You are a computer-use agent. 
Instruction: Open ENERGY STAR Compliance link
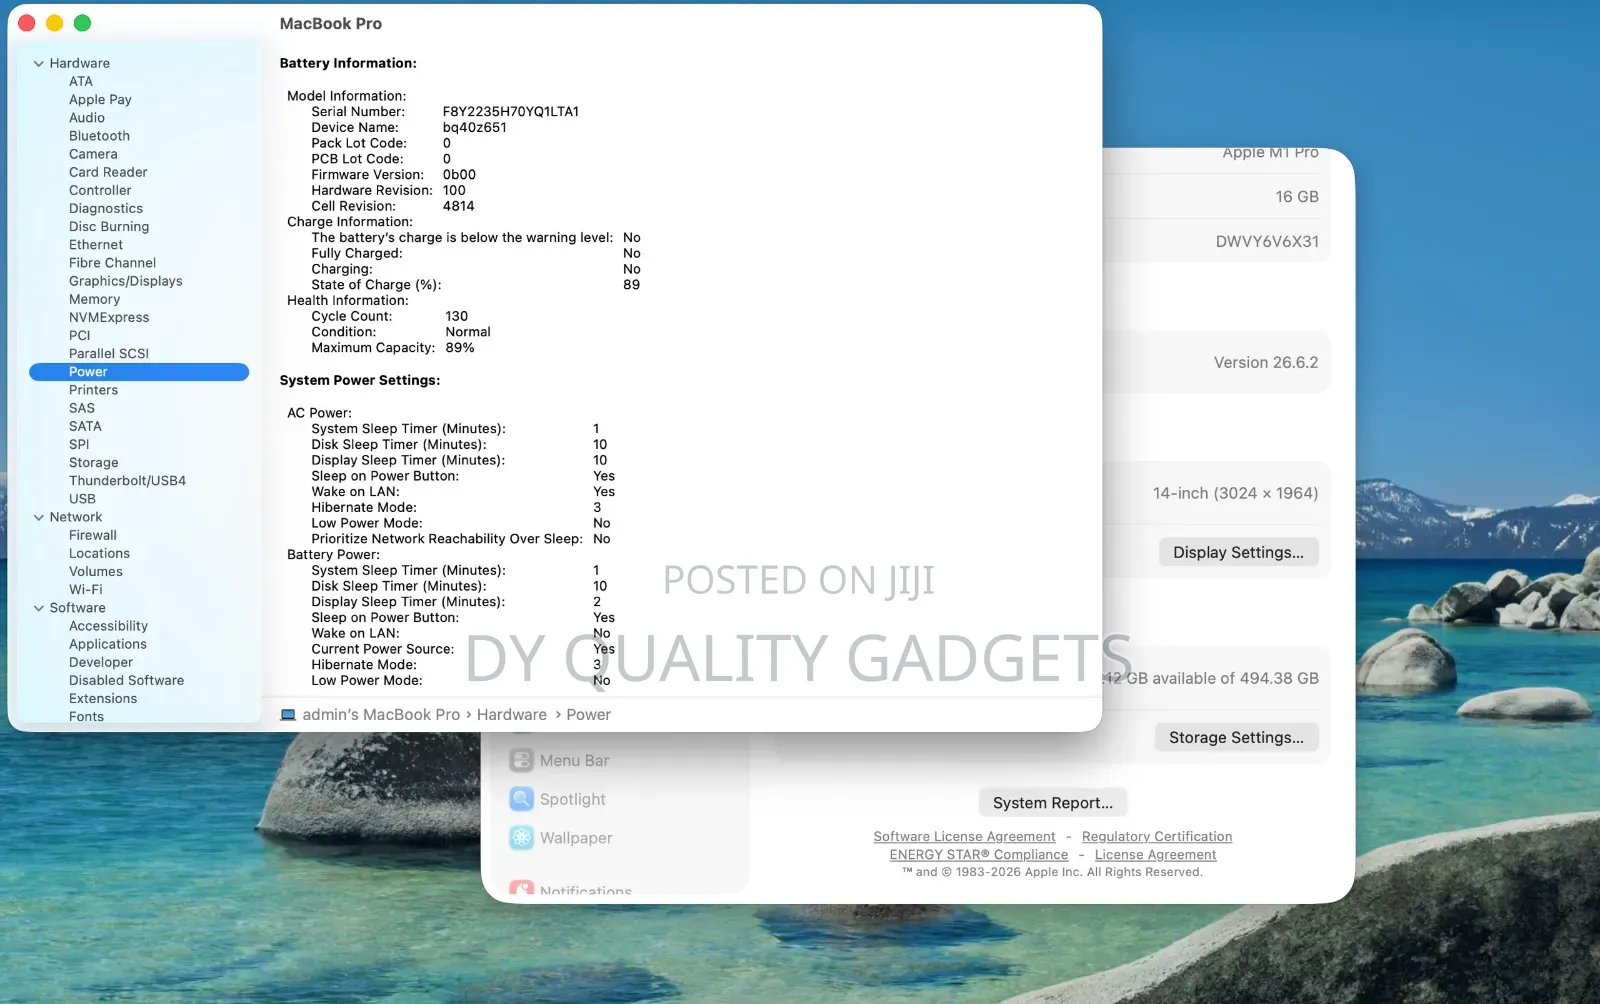click(x=979, y=855)
